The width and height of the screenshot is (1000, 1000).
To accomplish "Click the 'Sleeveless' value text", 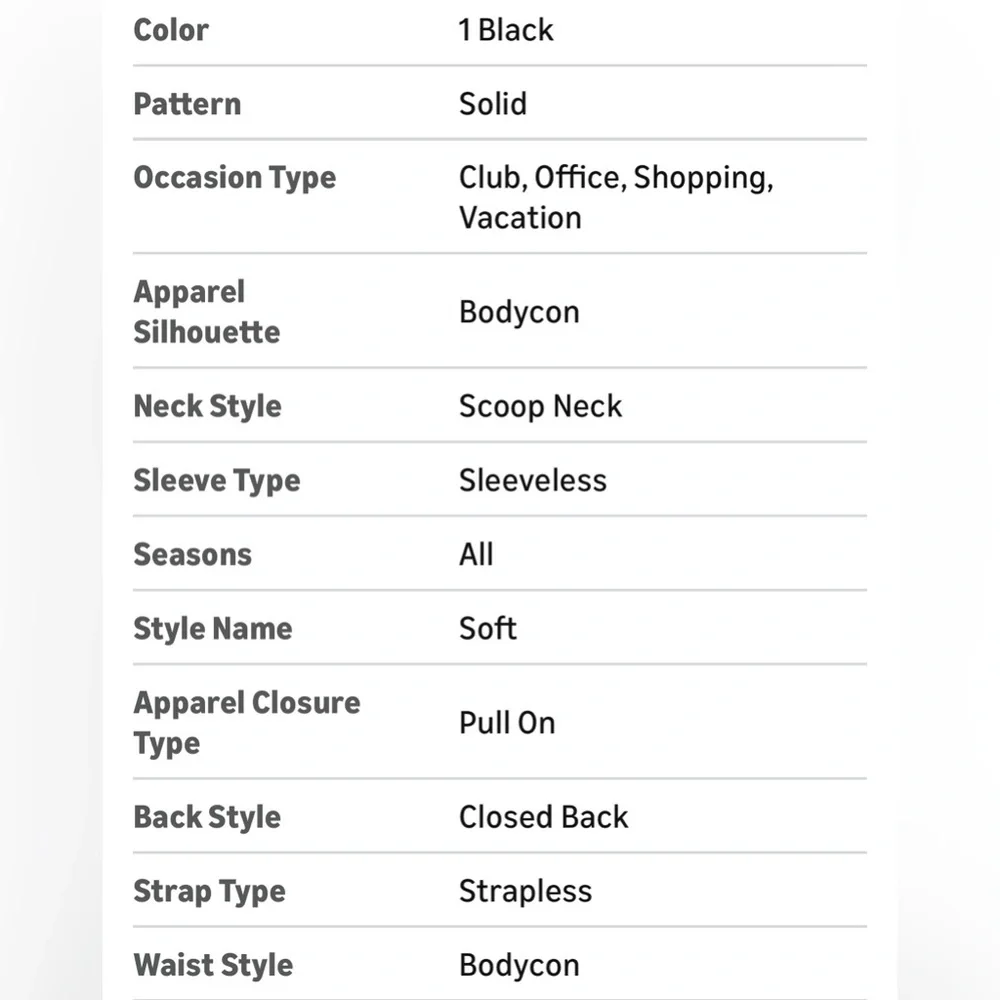I will pyautogui.click(x=533, y=480).
